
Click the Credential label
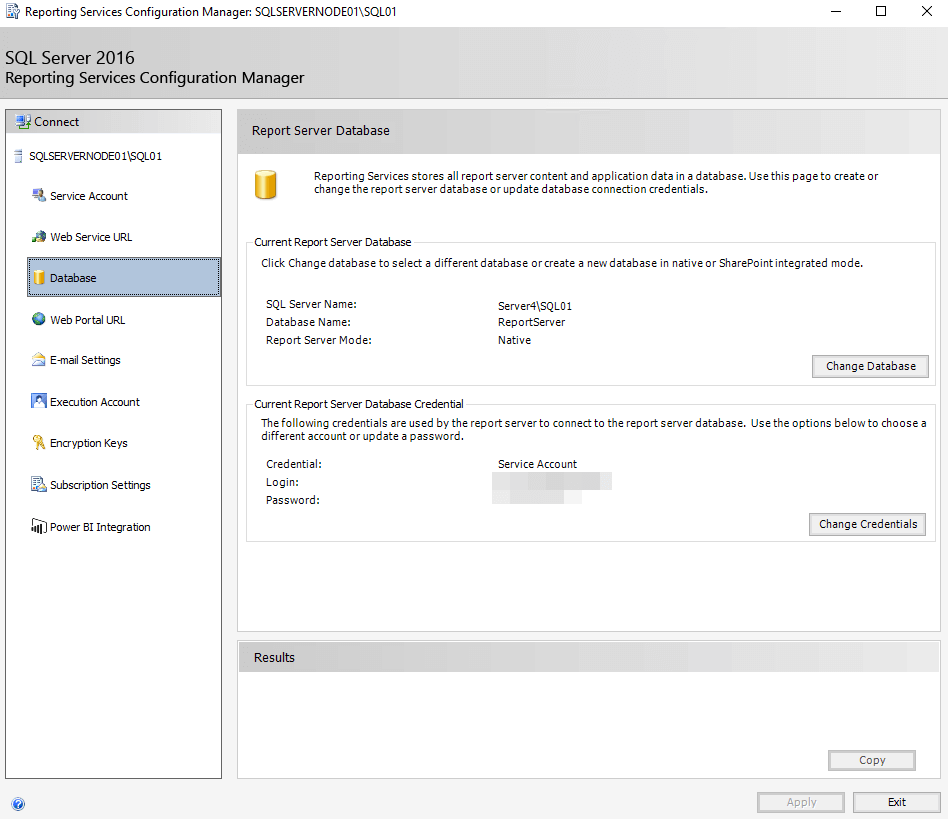coord(294,464)
